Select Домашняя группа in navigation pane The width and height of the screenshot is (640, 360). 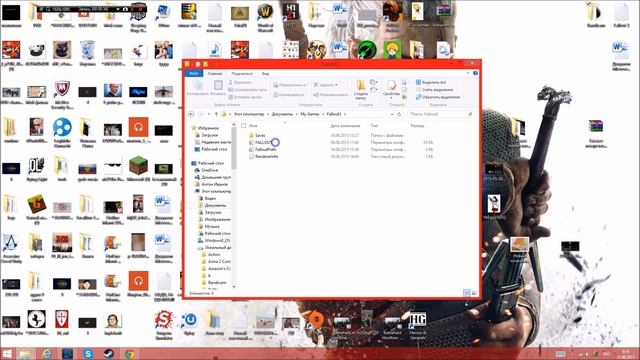pos(213,177)
